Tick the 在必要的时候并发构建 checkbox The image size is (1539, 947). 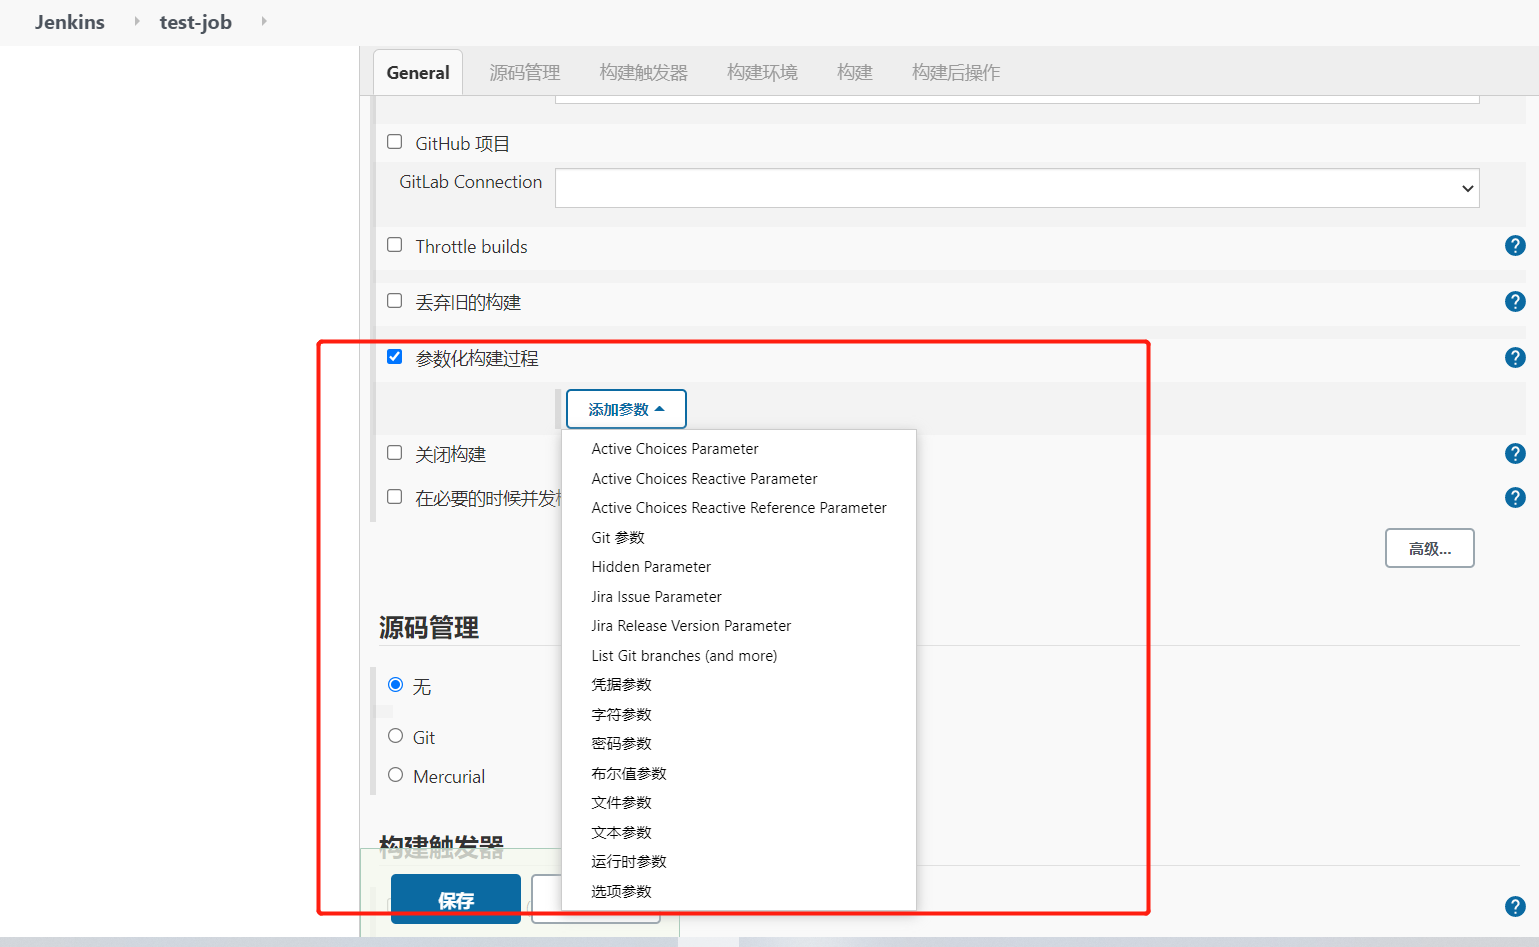click(x=395, y=497)
